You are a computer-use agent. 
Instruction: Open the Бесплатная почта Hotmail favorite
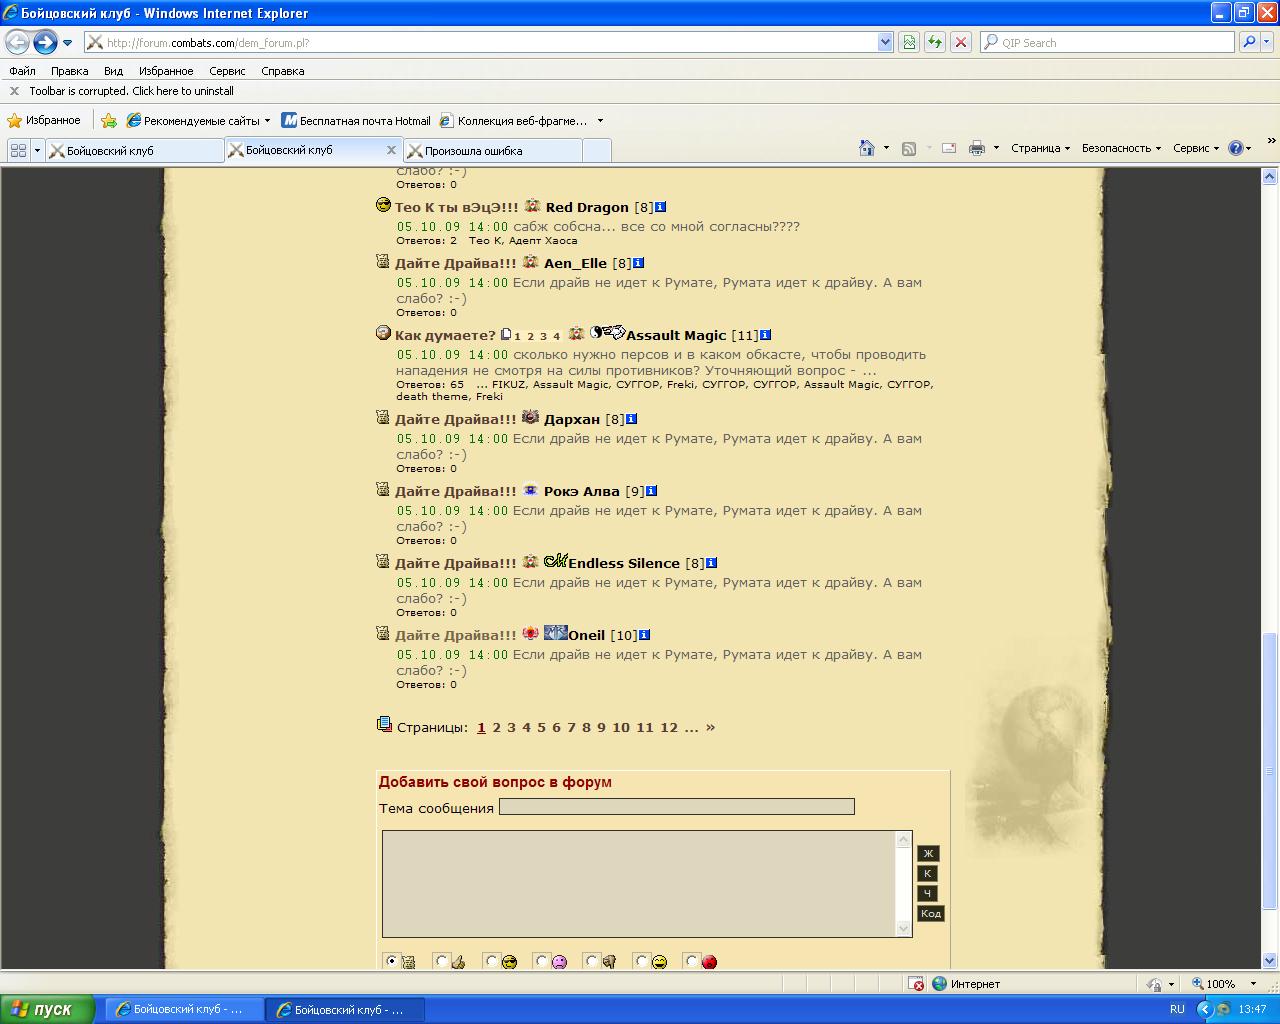click(x=356, y=121)
